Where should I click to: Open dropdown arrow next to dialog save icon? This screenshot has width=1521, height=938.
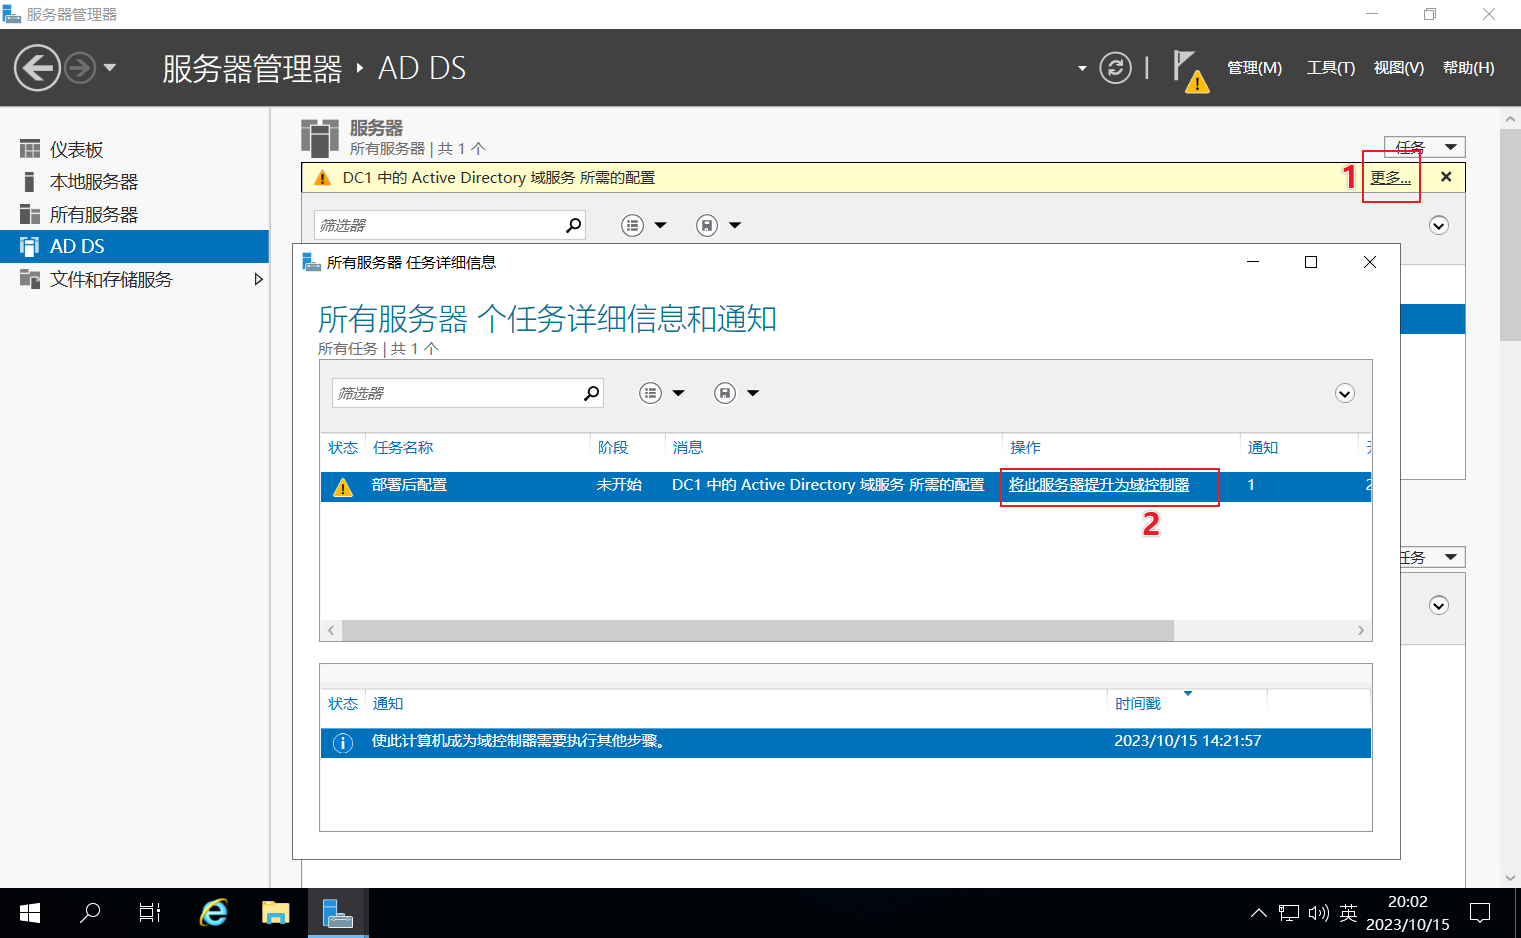753,393
